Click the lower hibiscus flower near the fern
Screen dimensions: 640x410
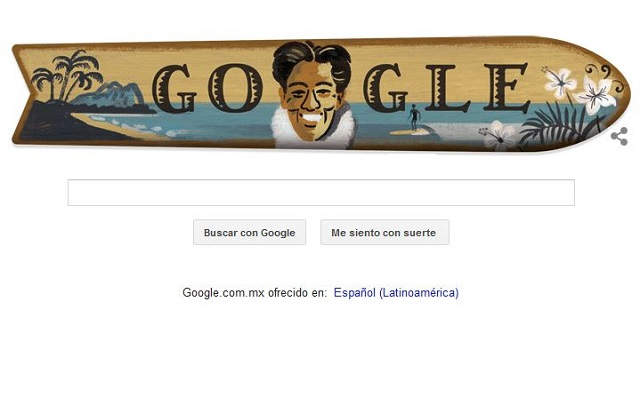(499, 134)
